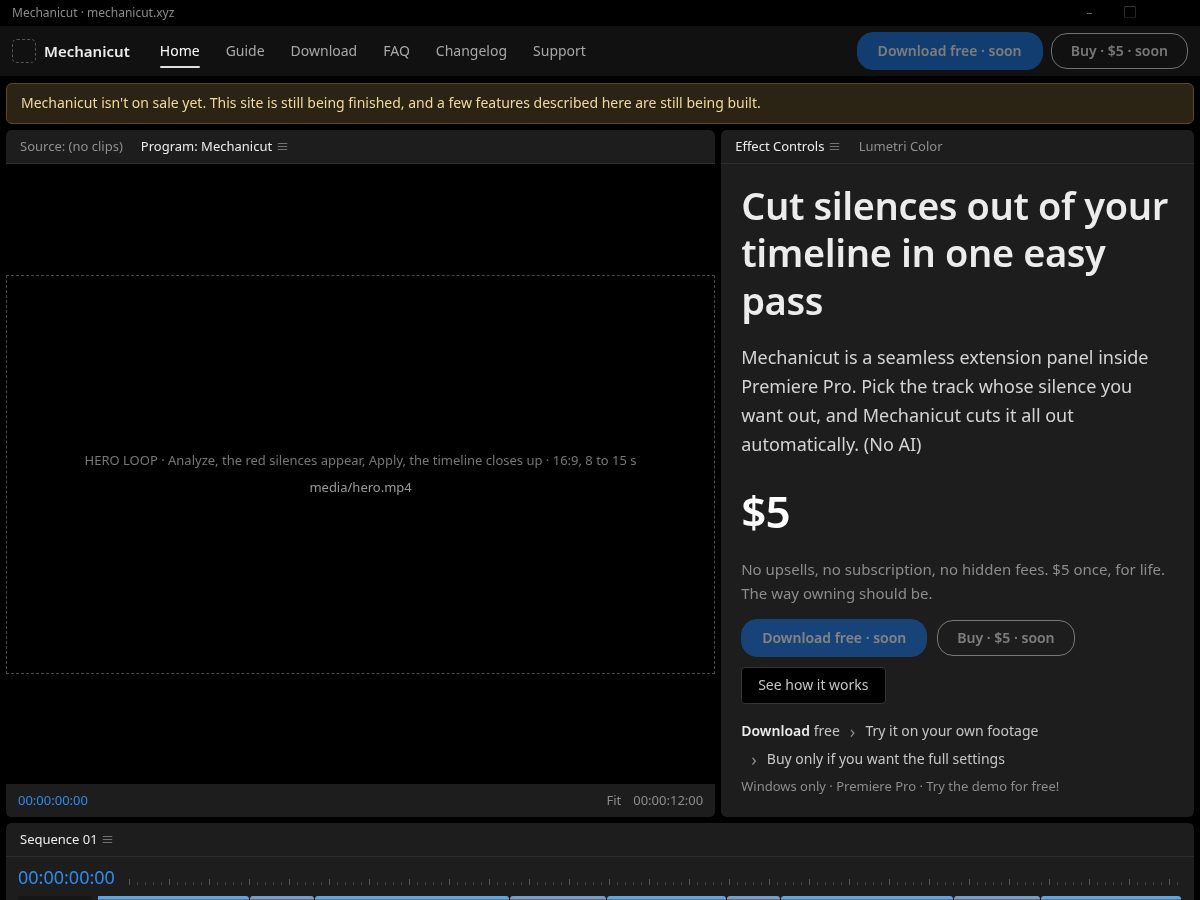
Task: Maximize the Mechanicut window
Action: [1130, 12]
